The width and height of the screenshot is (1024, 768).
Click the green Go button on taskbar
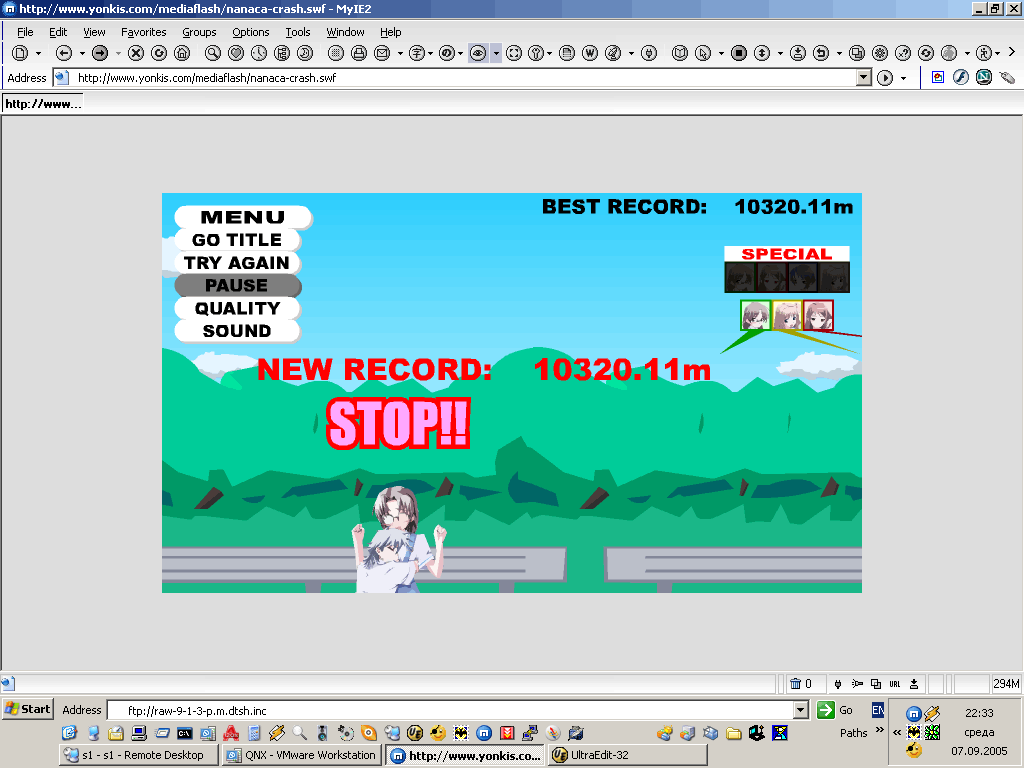[825, 710]
